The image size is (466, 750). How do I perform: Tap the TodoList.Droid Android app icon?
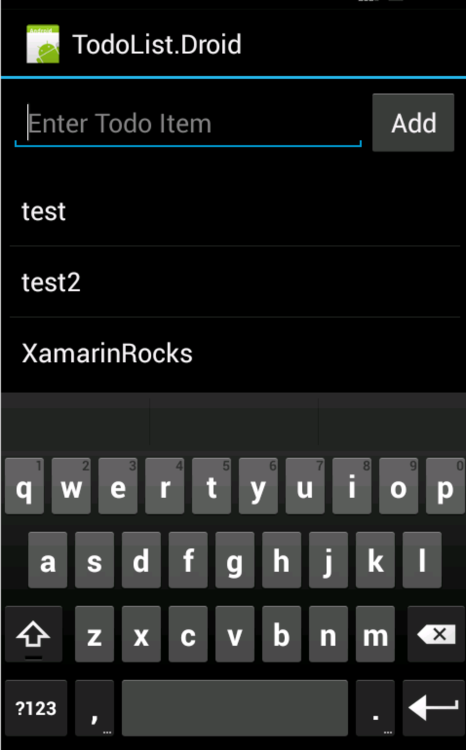43,44
